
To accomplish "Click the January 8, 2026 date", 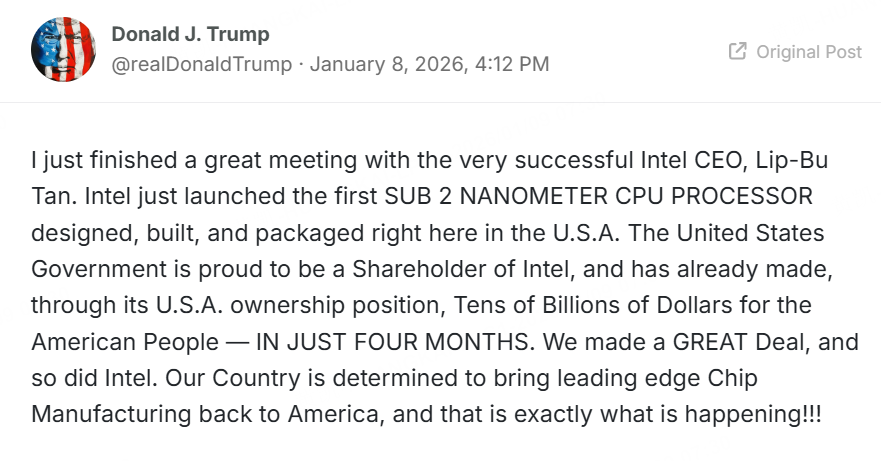I will (x=388, y=64).
